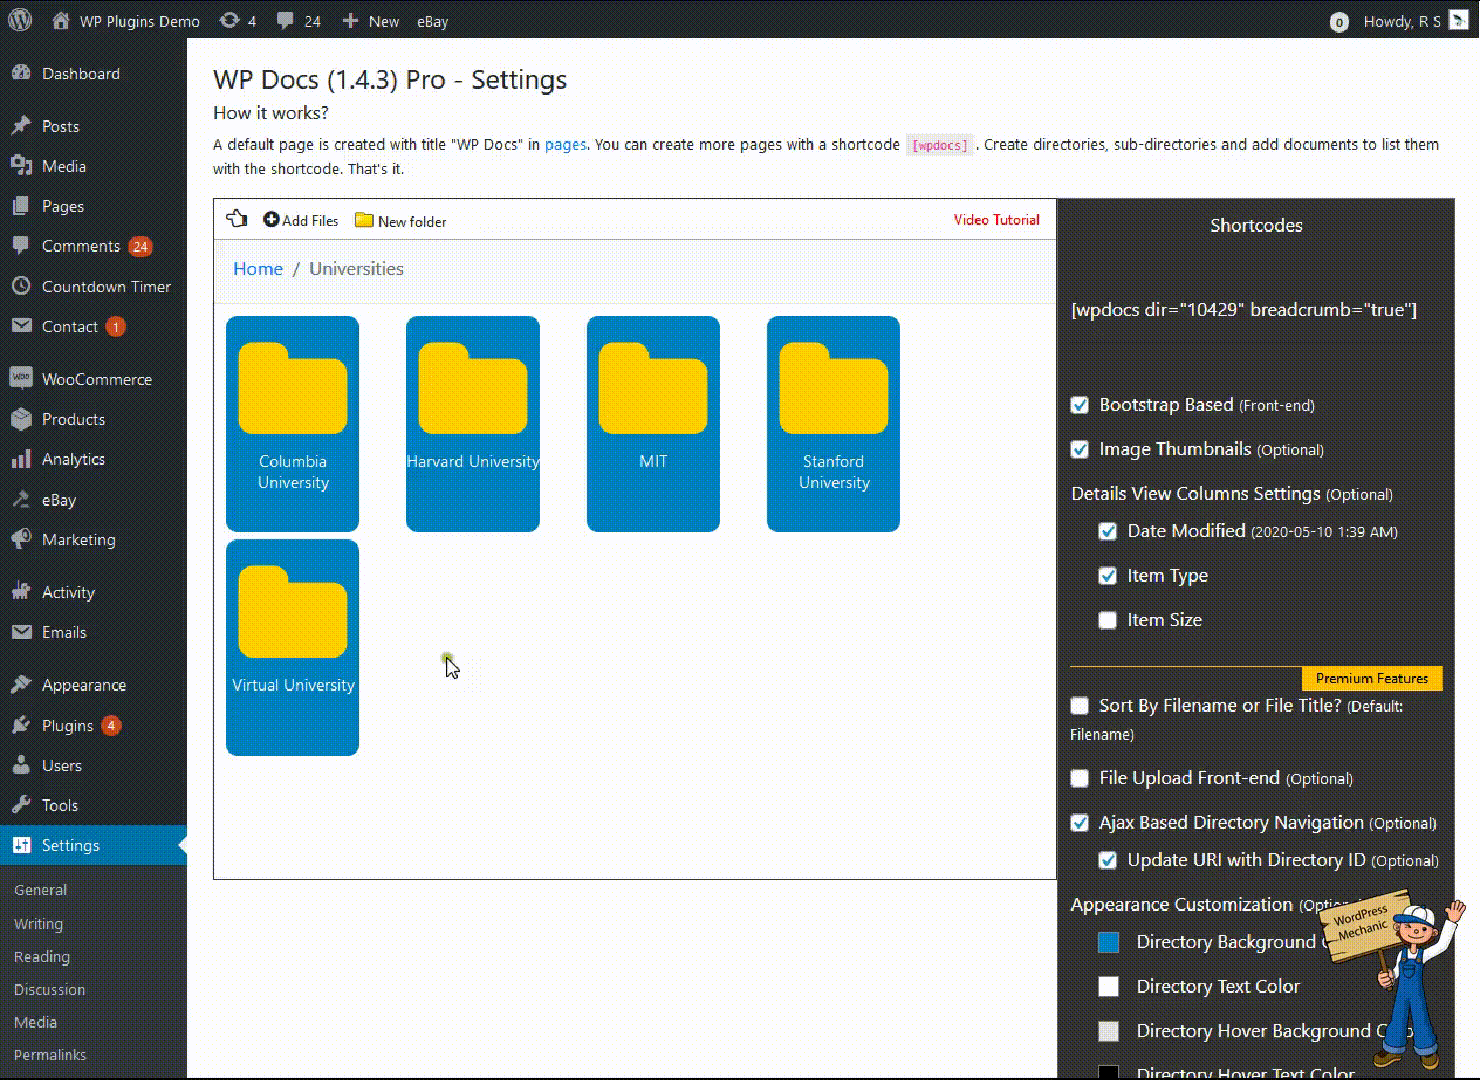Click the [wpdocs] shortcode tag in description
The image size is (1480, 1080).
[939, 145]
